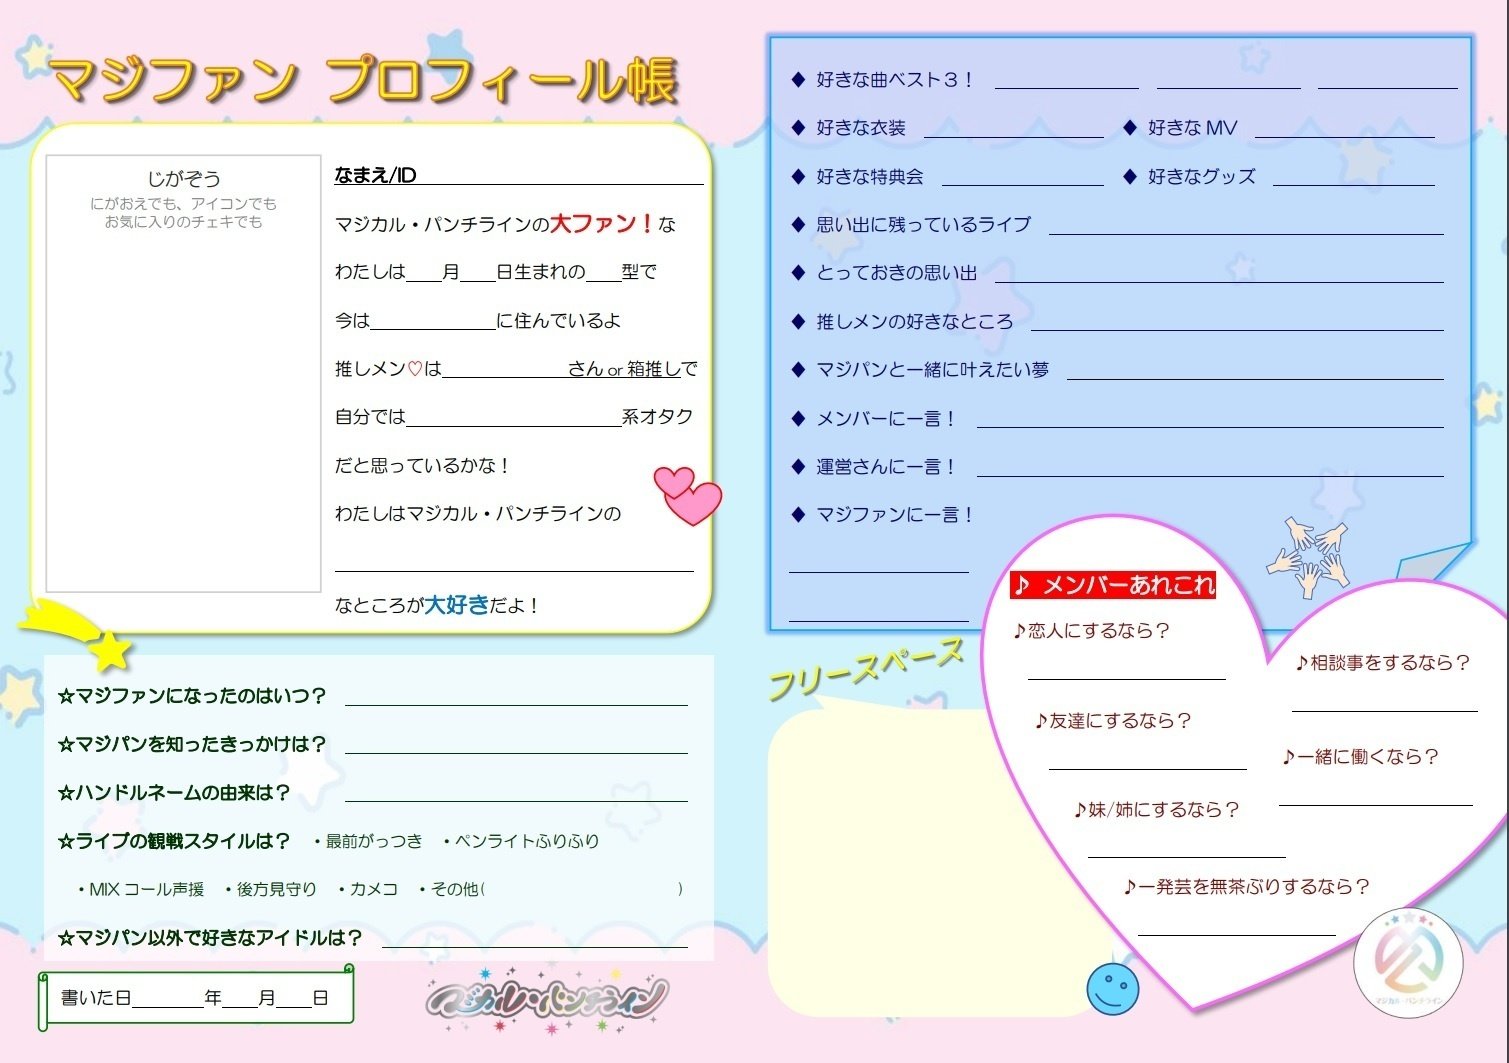
Task: Click the blank before 系オタク
Action: (514, 417)
